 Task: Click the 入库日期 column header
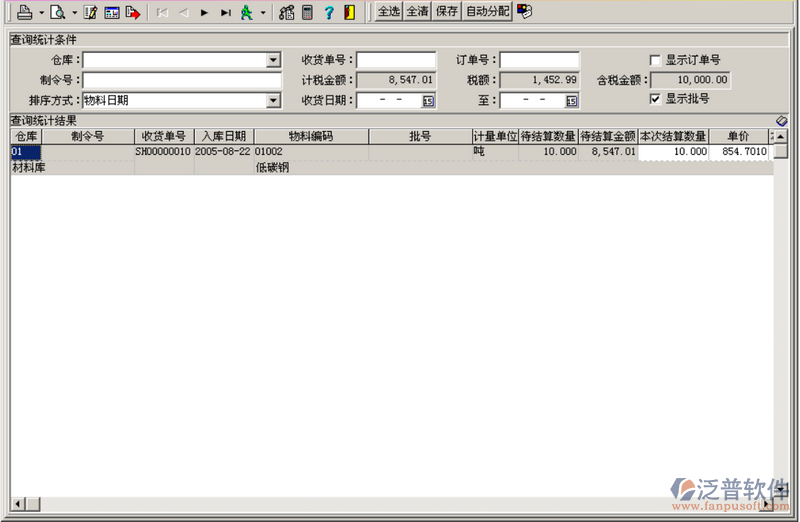pyautogui.click(x=224, y=136)
